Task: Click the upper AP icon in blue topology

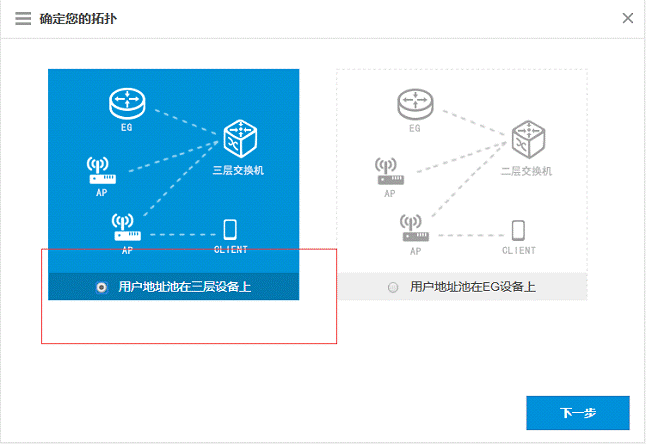Action: 102,169
